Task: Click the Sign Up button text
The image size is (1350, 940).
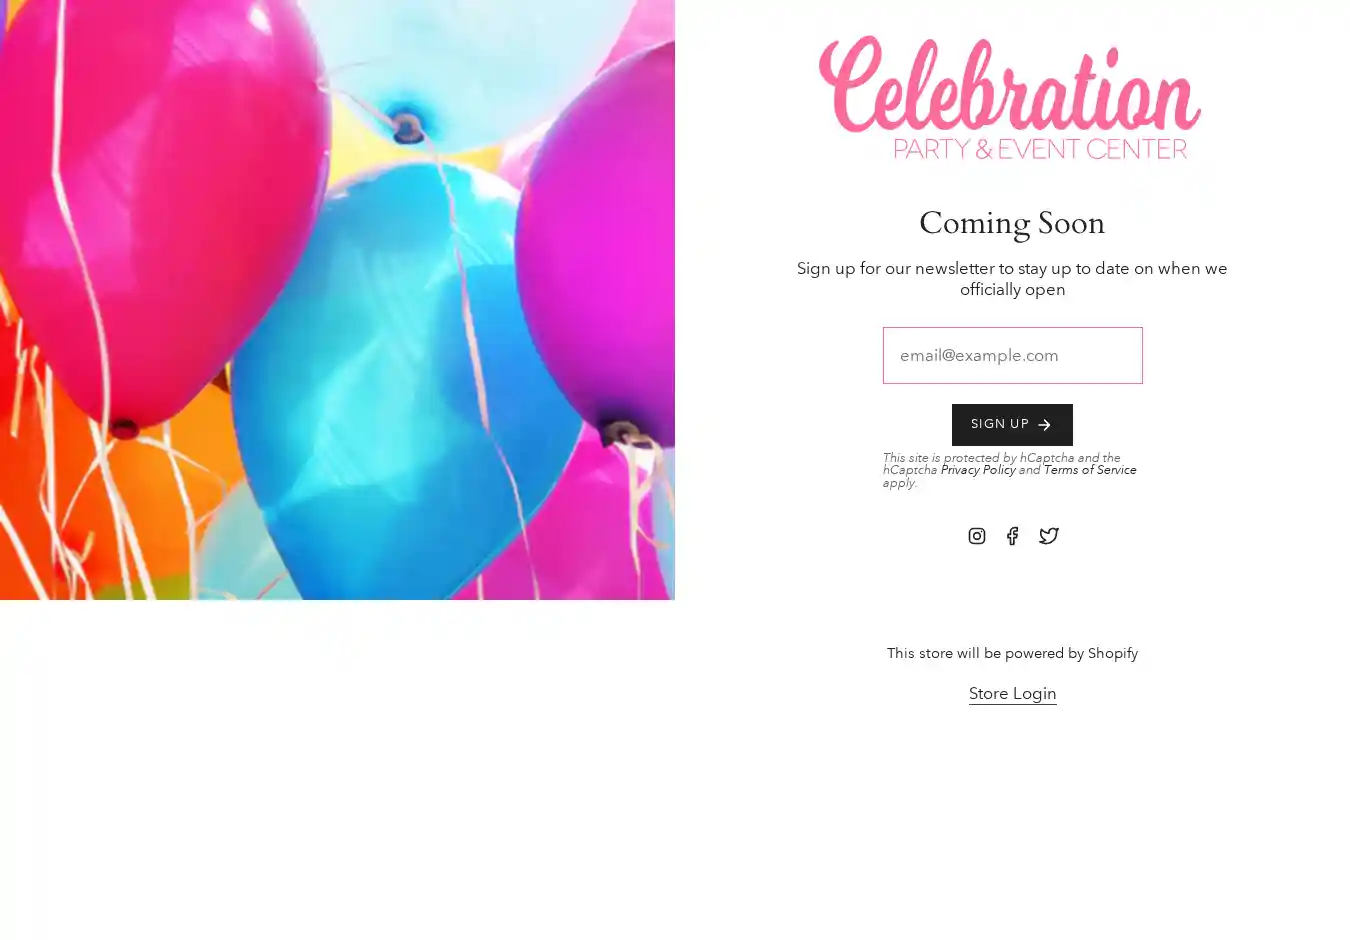Action: click(x=999, y=424)
